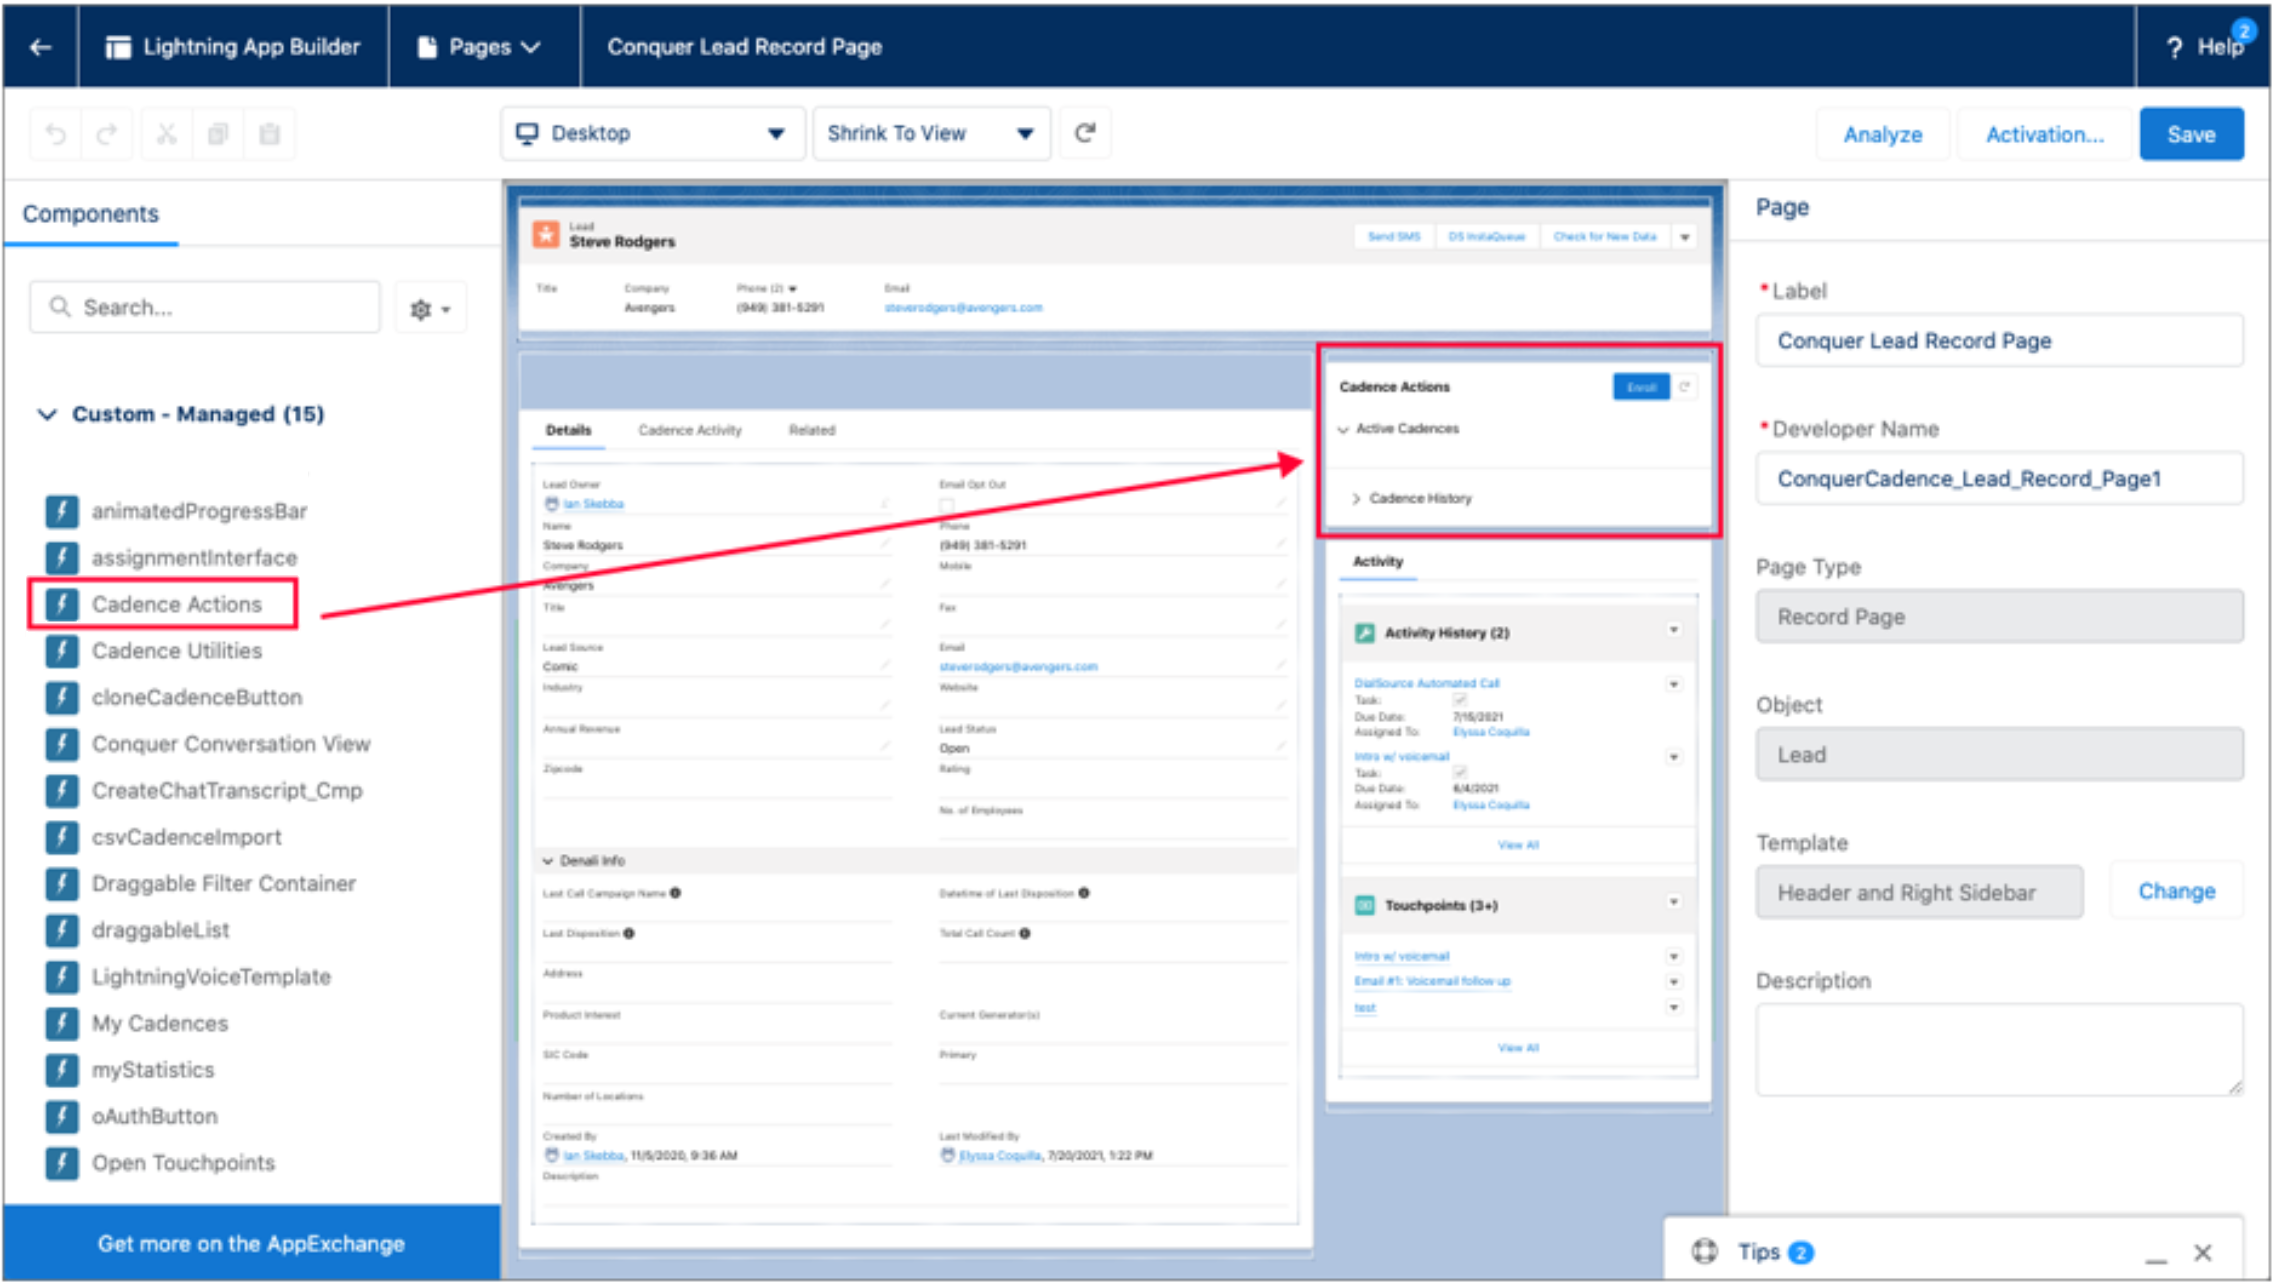Refresh the canvas preview
The image size is (2272, 1283).
(x=1085, y=133)
